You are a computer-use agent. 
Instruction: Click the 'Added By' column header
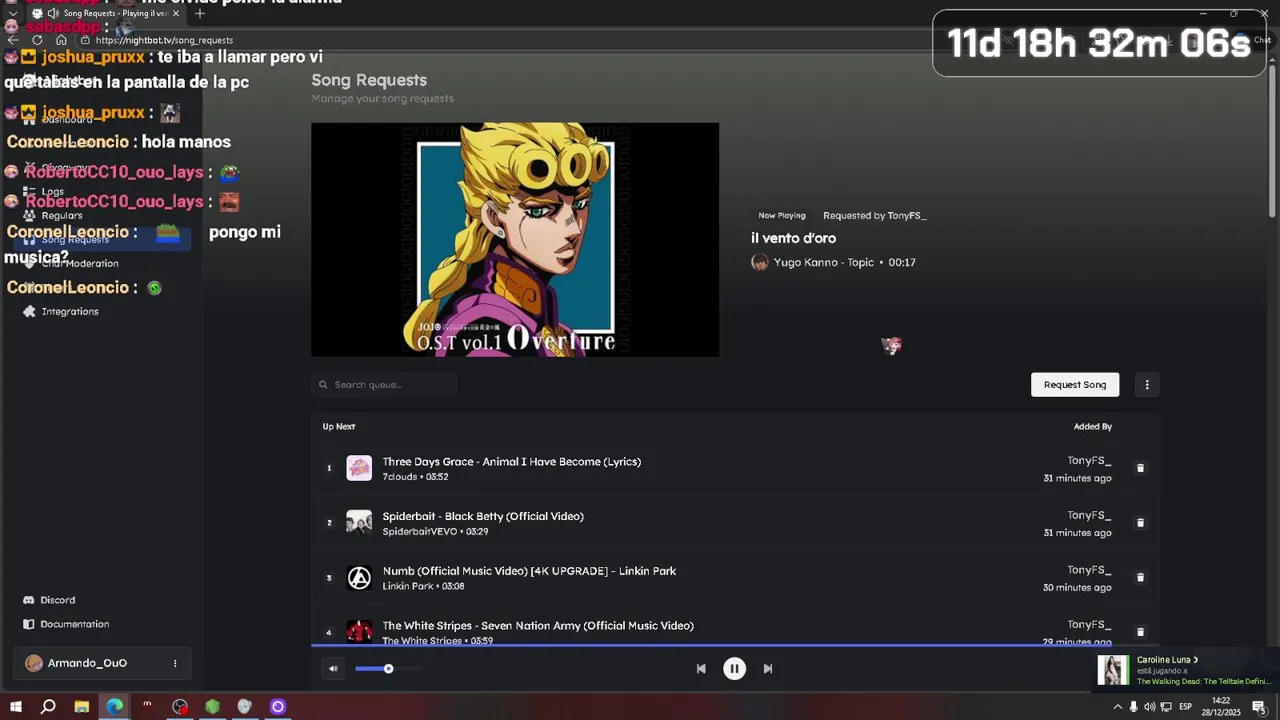(1092, 427)
